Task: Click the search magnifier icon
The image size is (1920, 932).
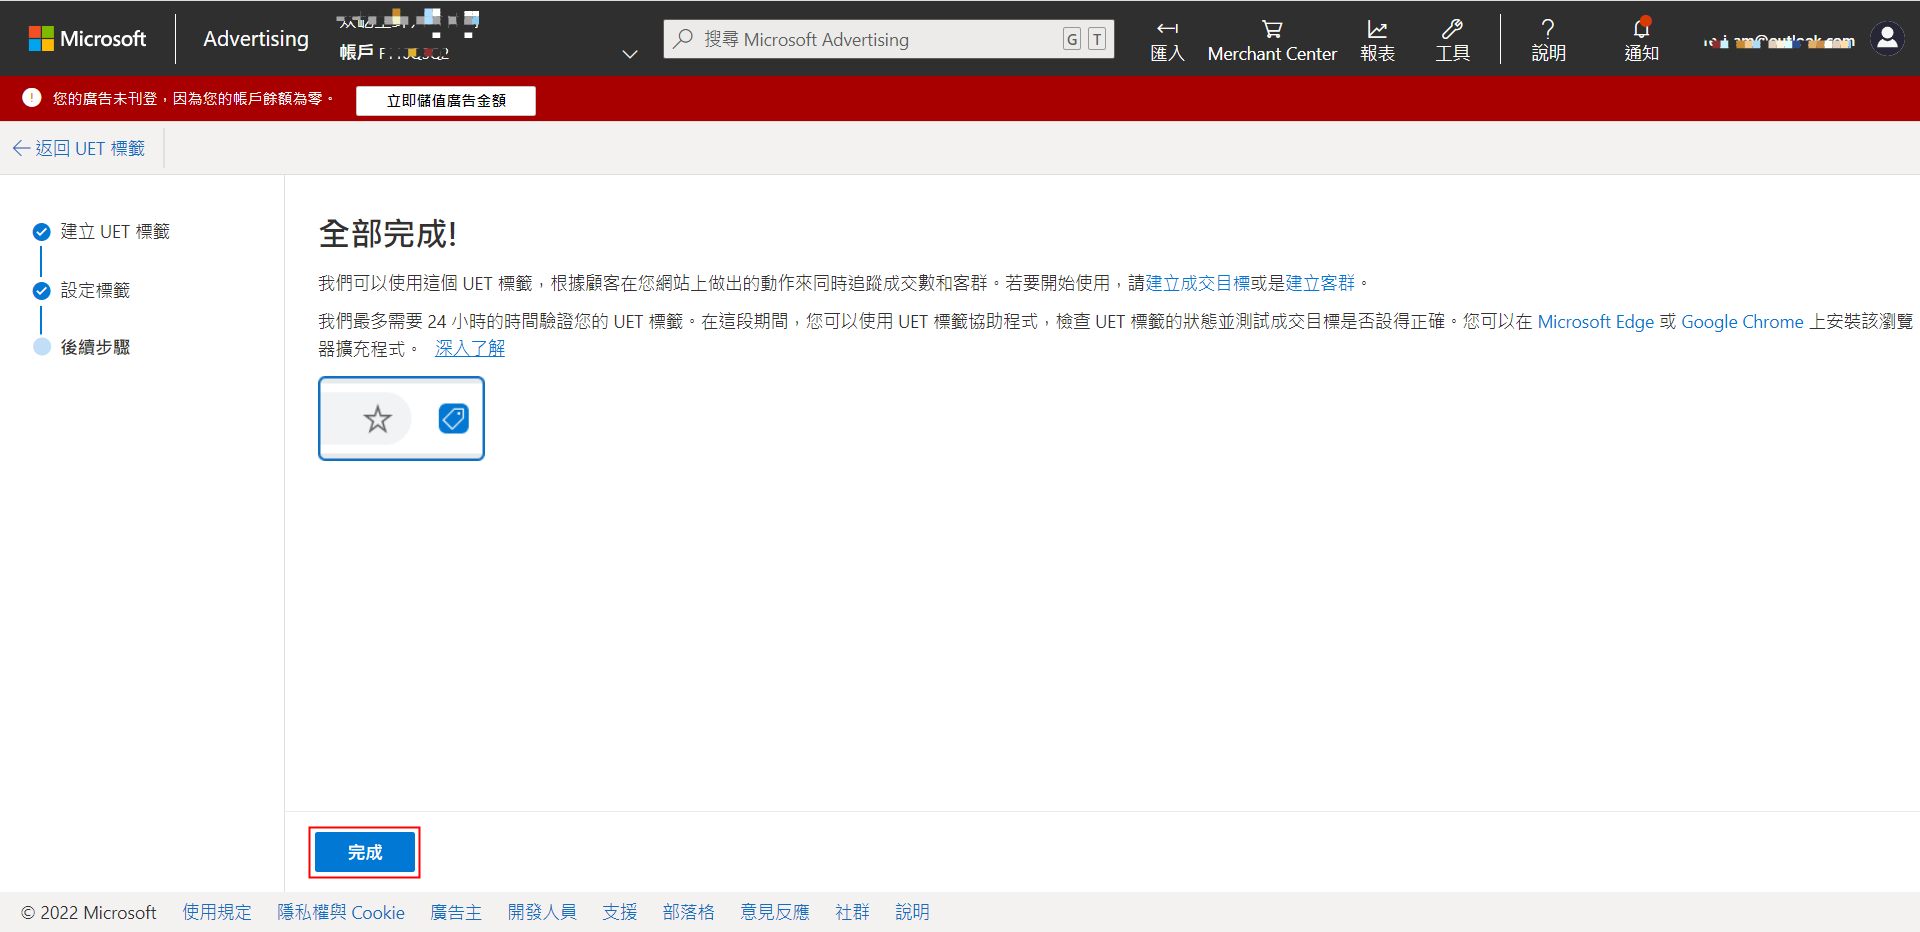Action: click(x=683, y=39)
